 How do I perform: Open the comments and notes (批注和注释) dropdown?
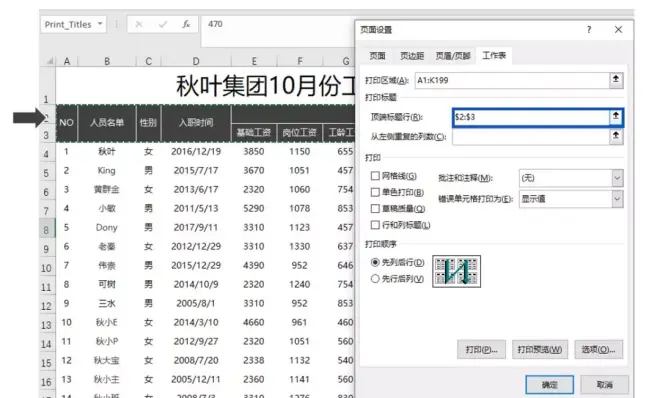617,178
